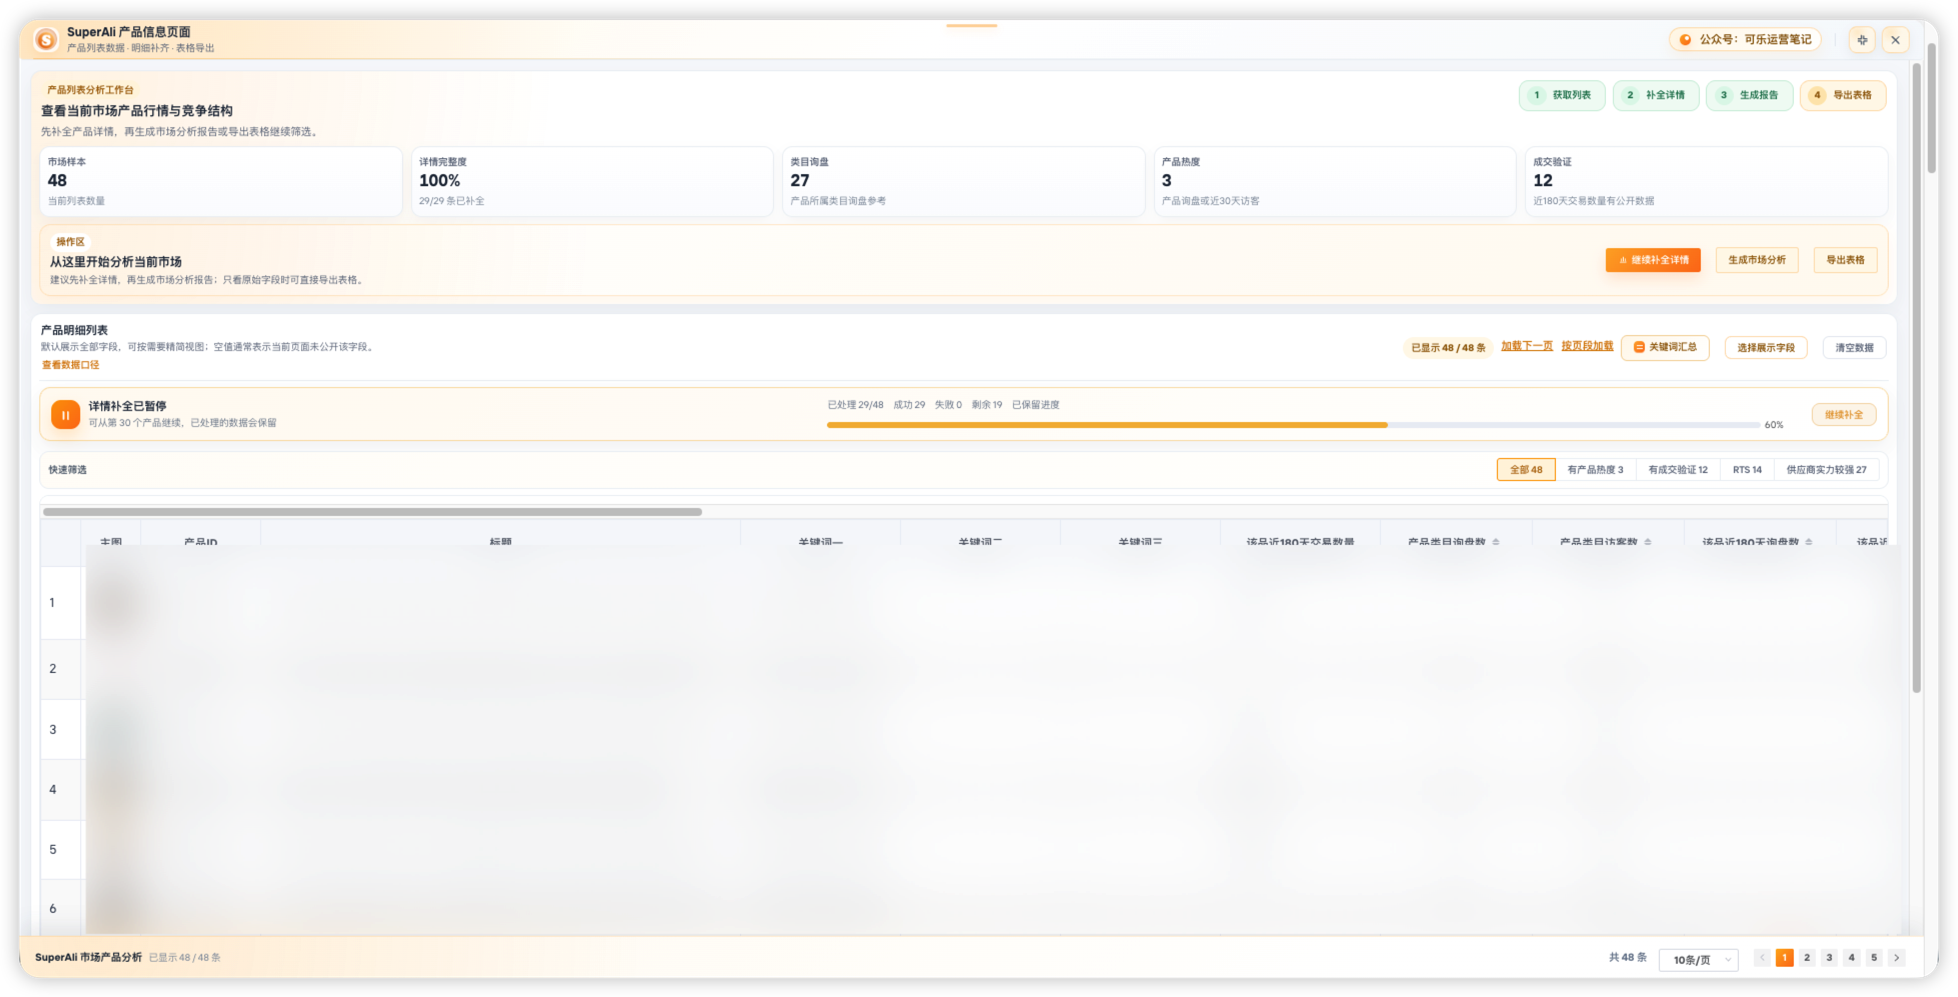
Task: Click the 已显示 48 / 48 条 badge
Action: [x=1448, y=348]
